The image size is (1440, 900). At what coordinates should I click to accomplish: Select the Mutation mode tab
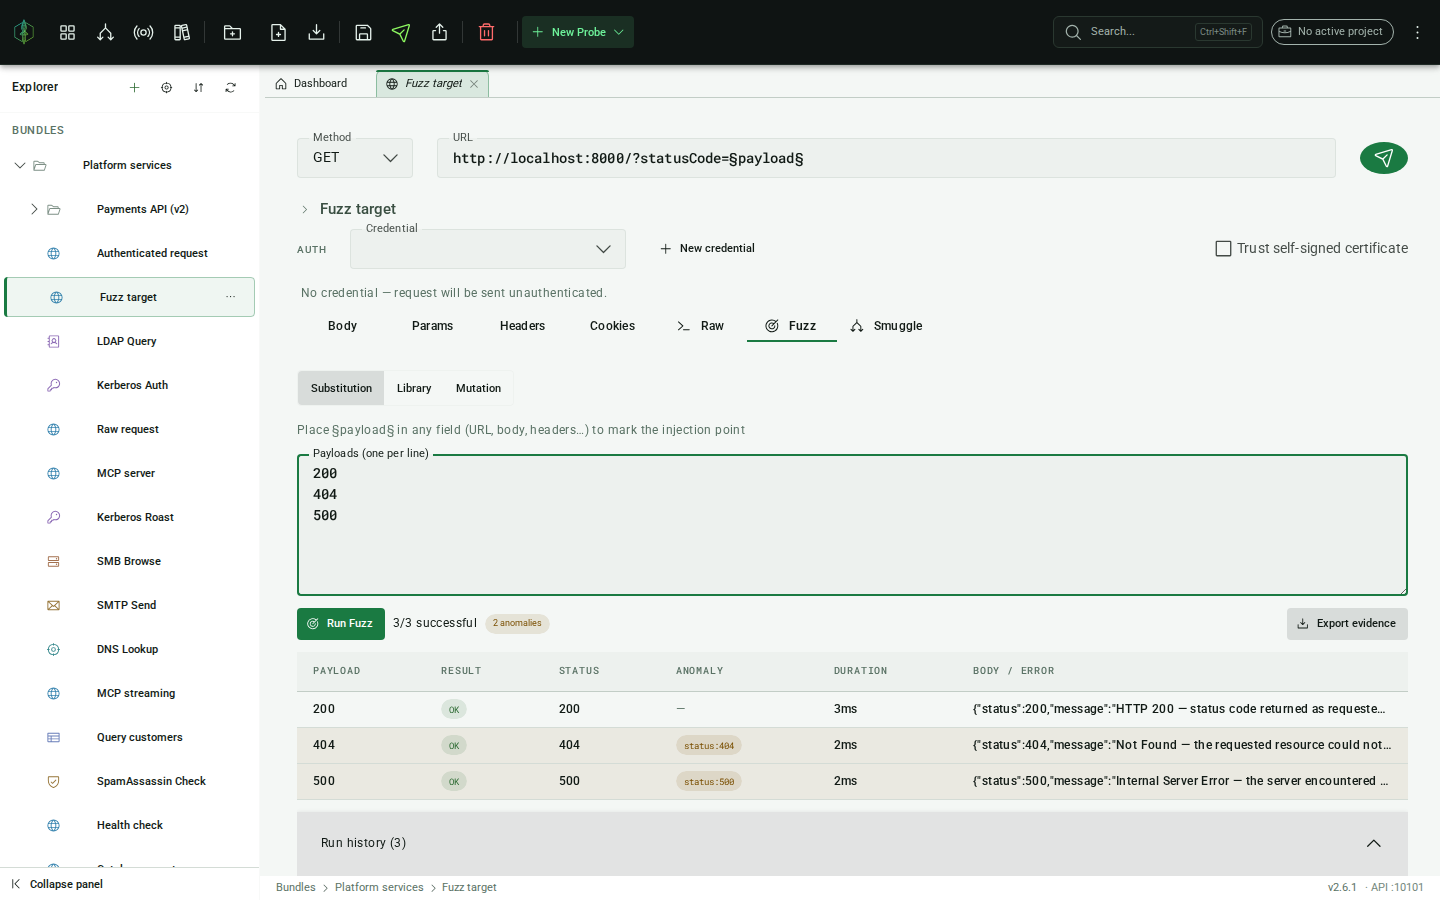coord(478,388)
